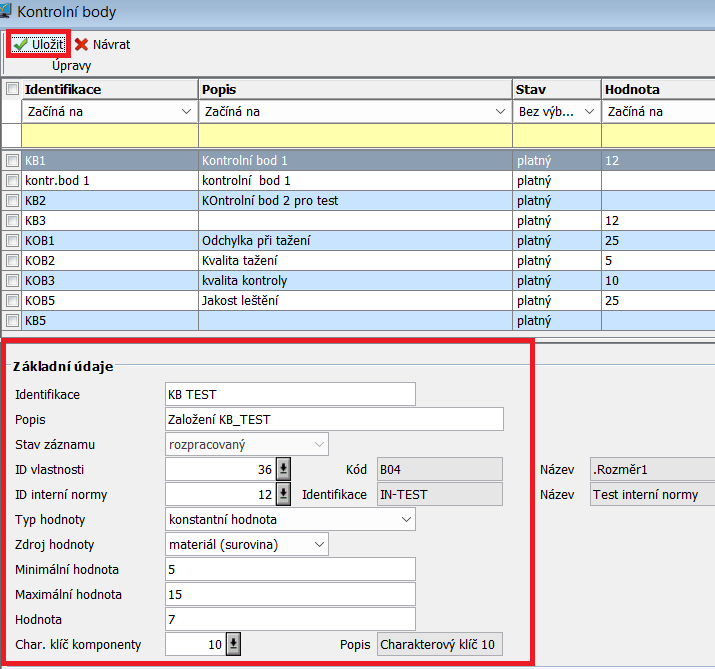Click the Hodnota column header
Image resolution: width=715 pixels, height=669 pixels.
pos(657,89)
